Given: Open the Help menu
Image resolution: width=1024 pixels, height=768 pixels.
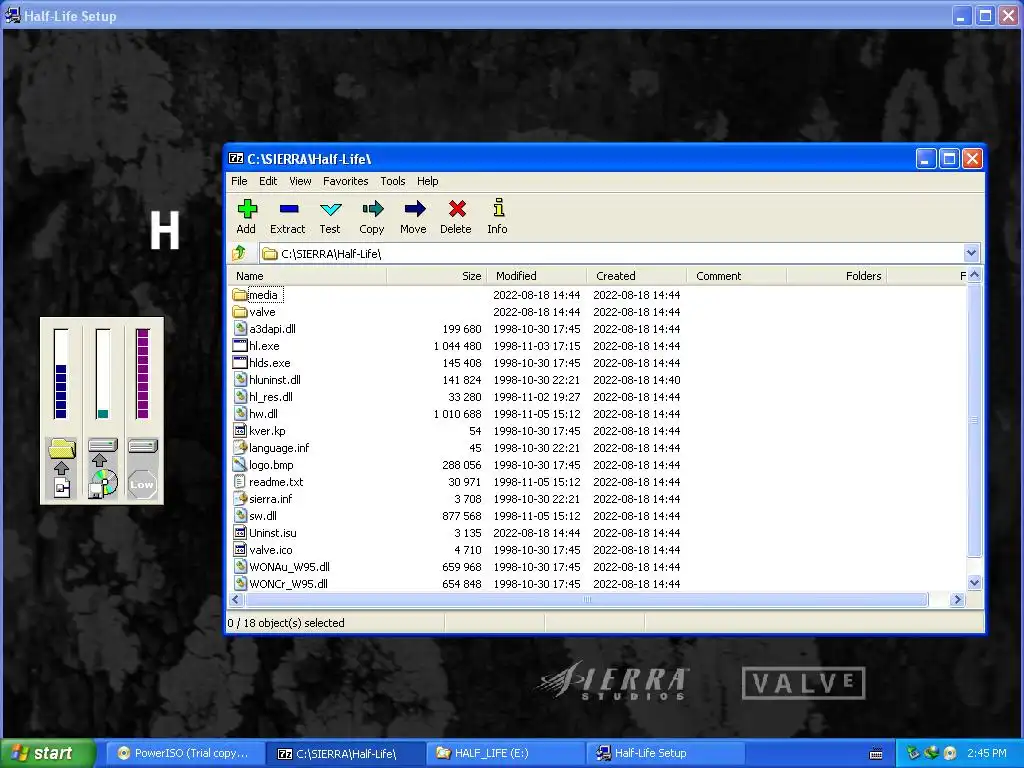Looking at the screenshot, I should (x=428, y=181).
